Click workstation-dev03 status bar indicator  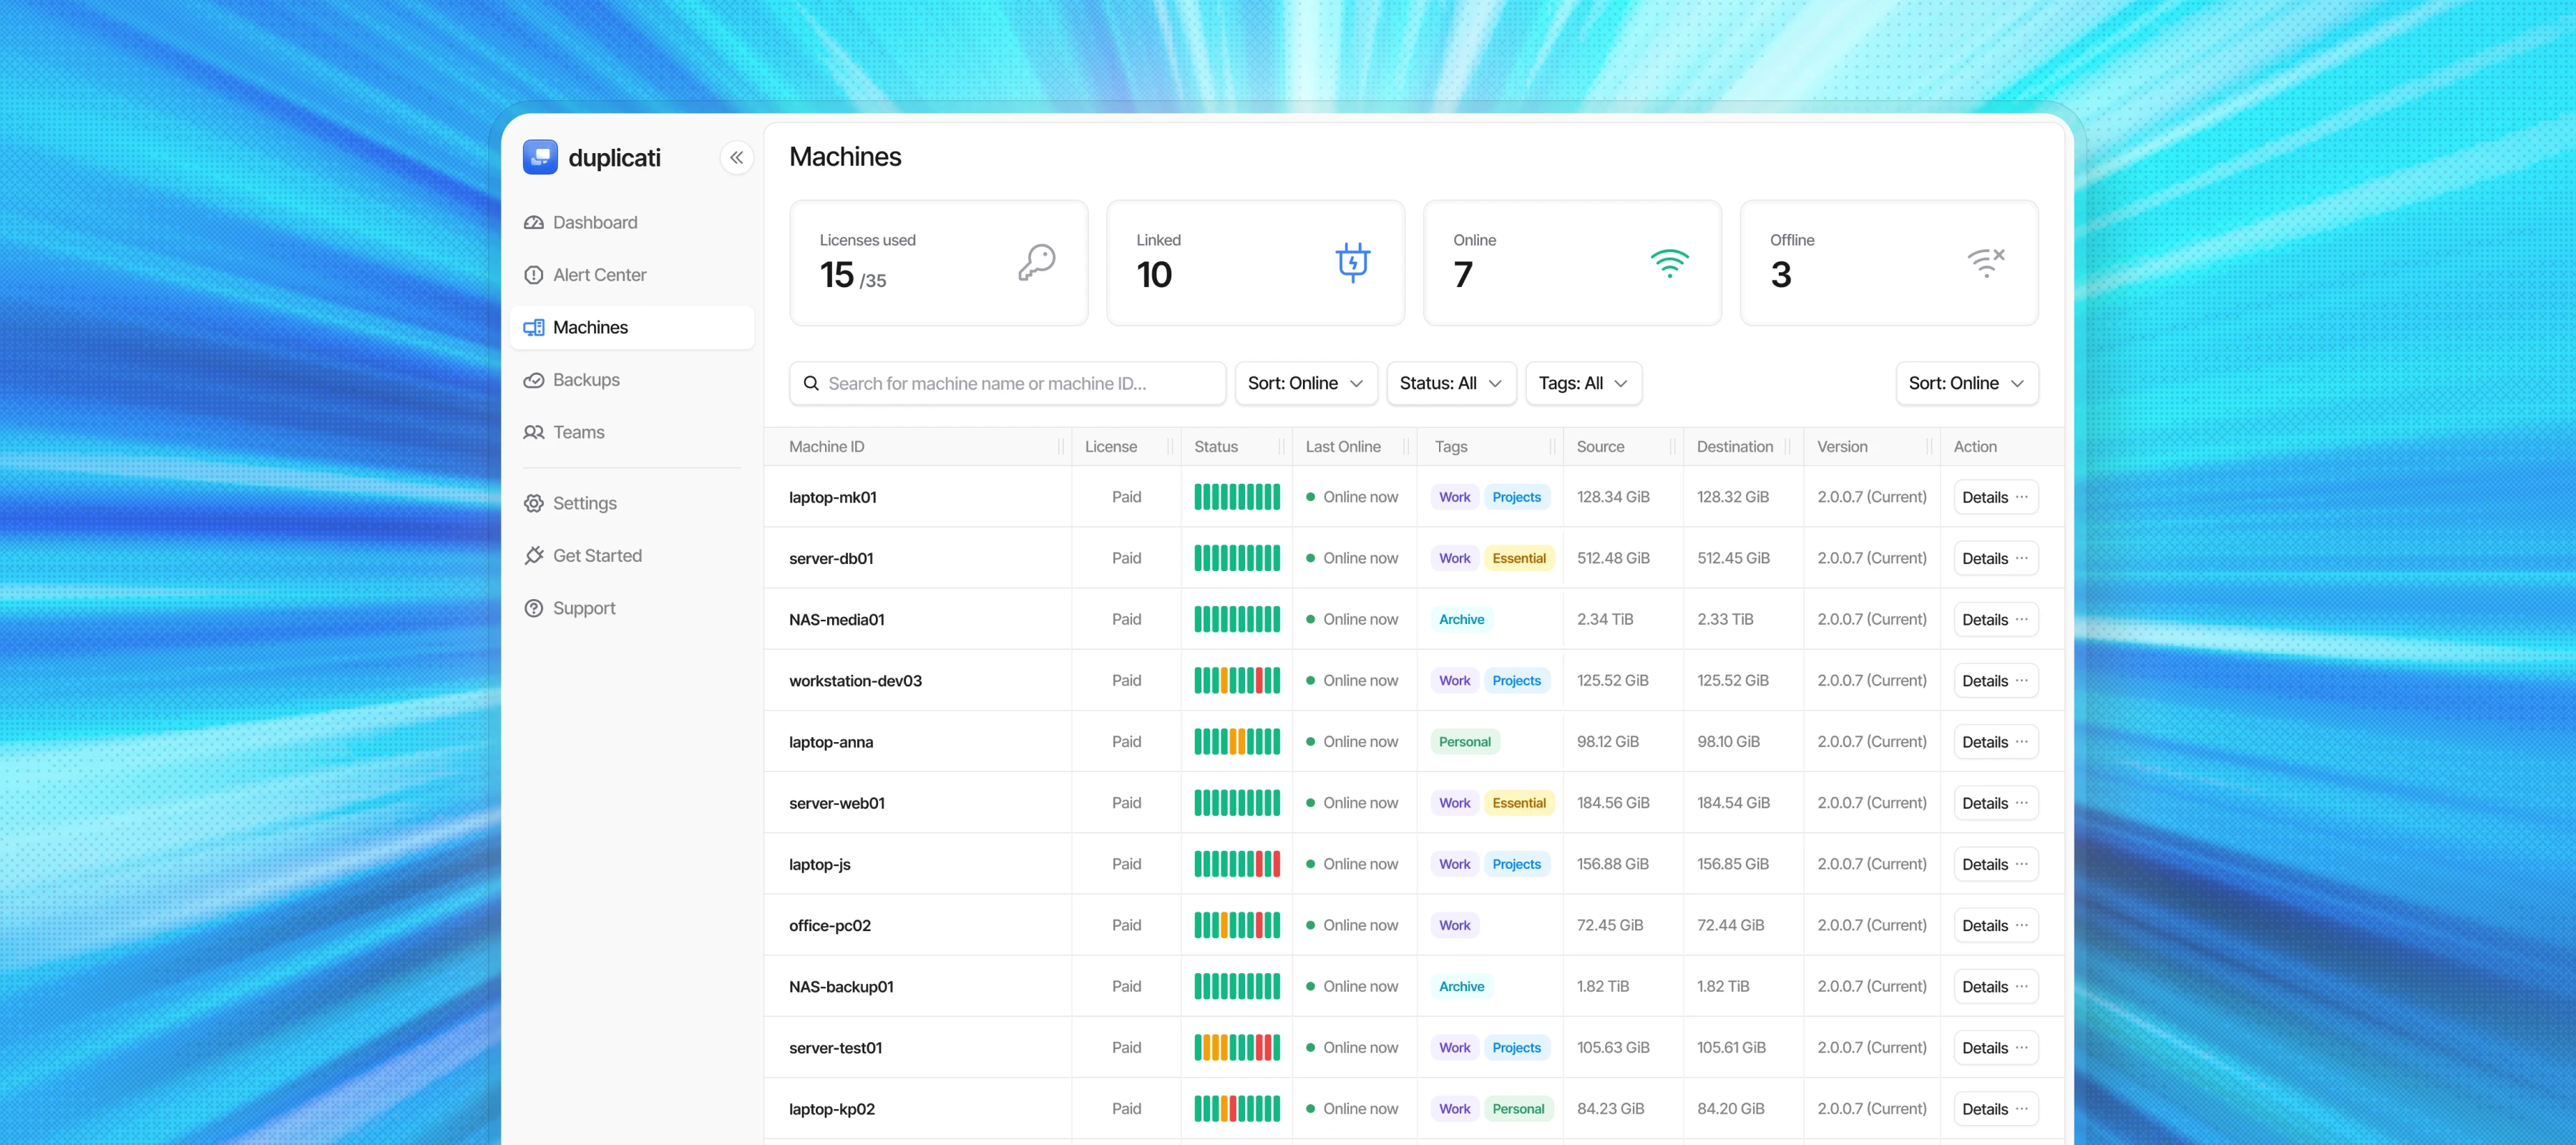[x=1236, y=680]
